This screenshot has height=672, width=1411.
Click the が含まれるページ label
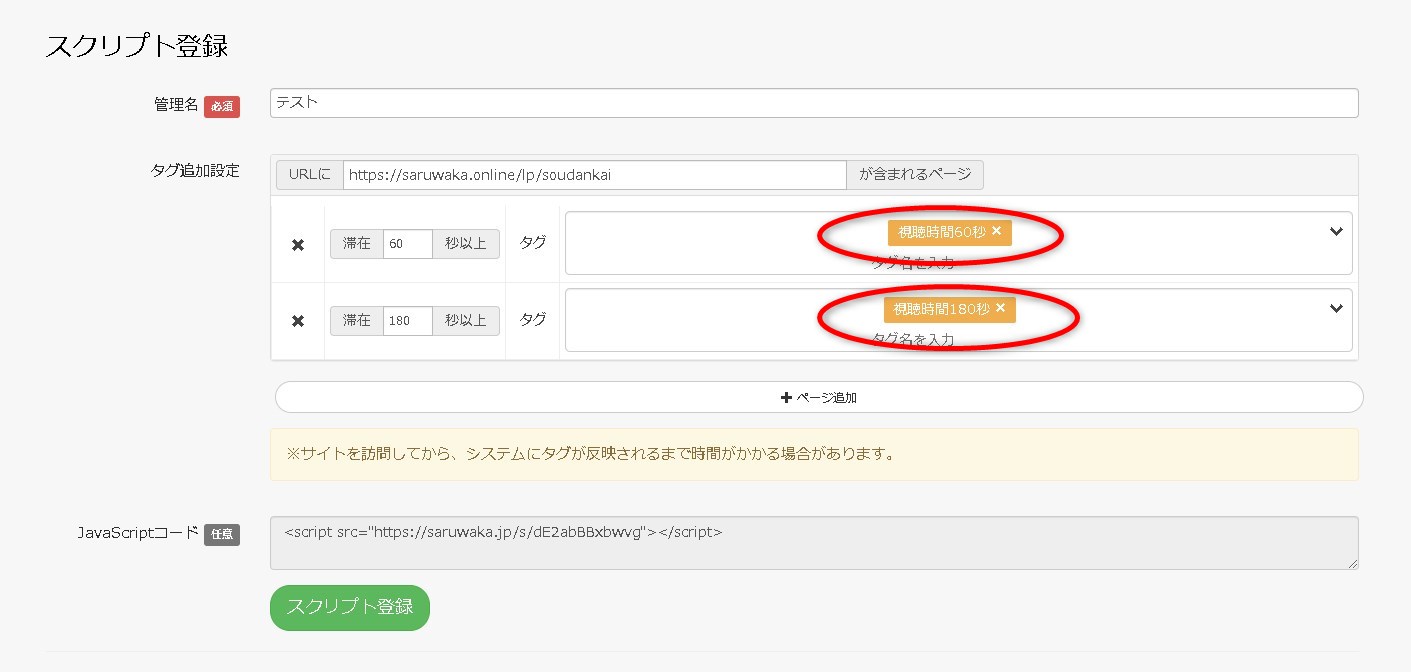click(x=915, y=174)
